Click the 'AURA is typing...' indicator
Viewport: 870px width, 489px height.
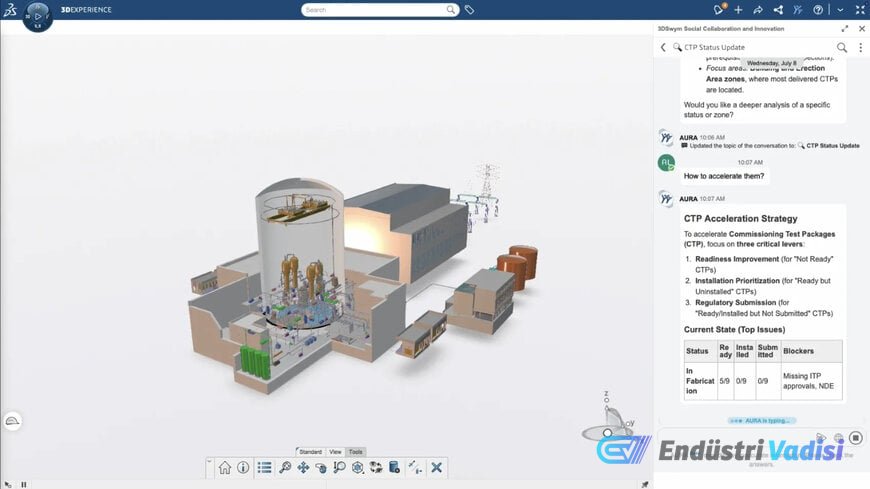pyautogui.click(x=761, y=421)
